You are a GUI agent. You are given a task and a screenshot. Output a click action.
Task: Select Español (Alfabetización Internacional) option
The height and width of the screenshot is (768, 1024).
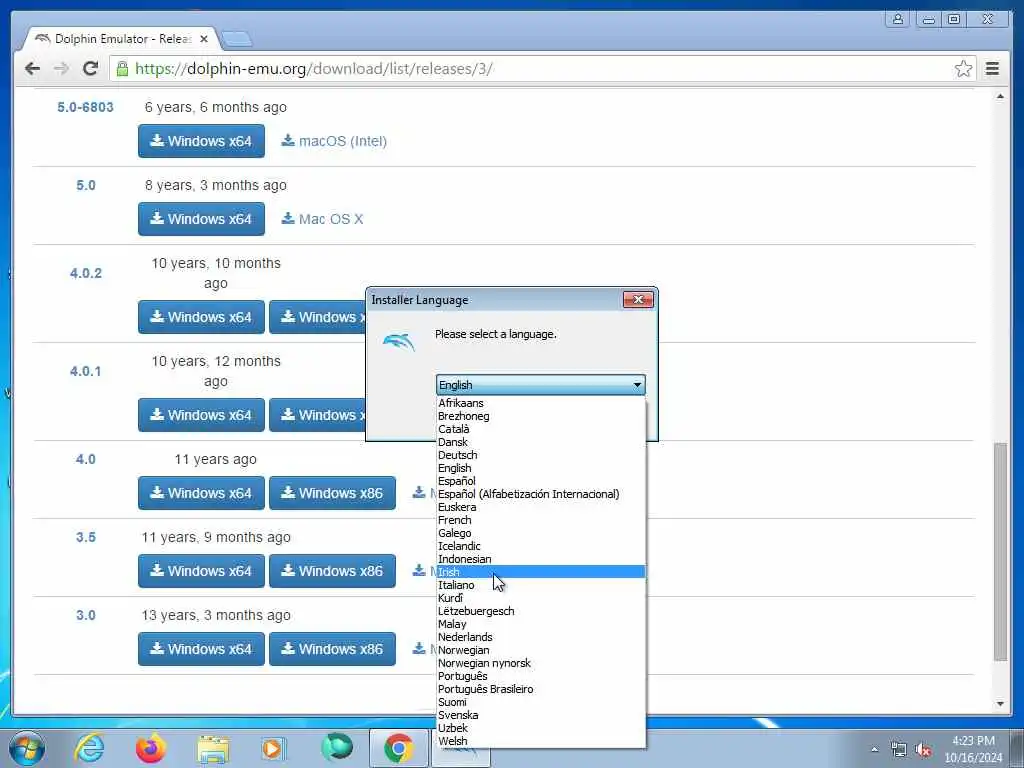540,494
